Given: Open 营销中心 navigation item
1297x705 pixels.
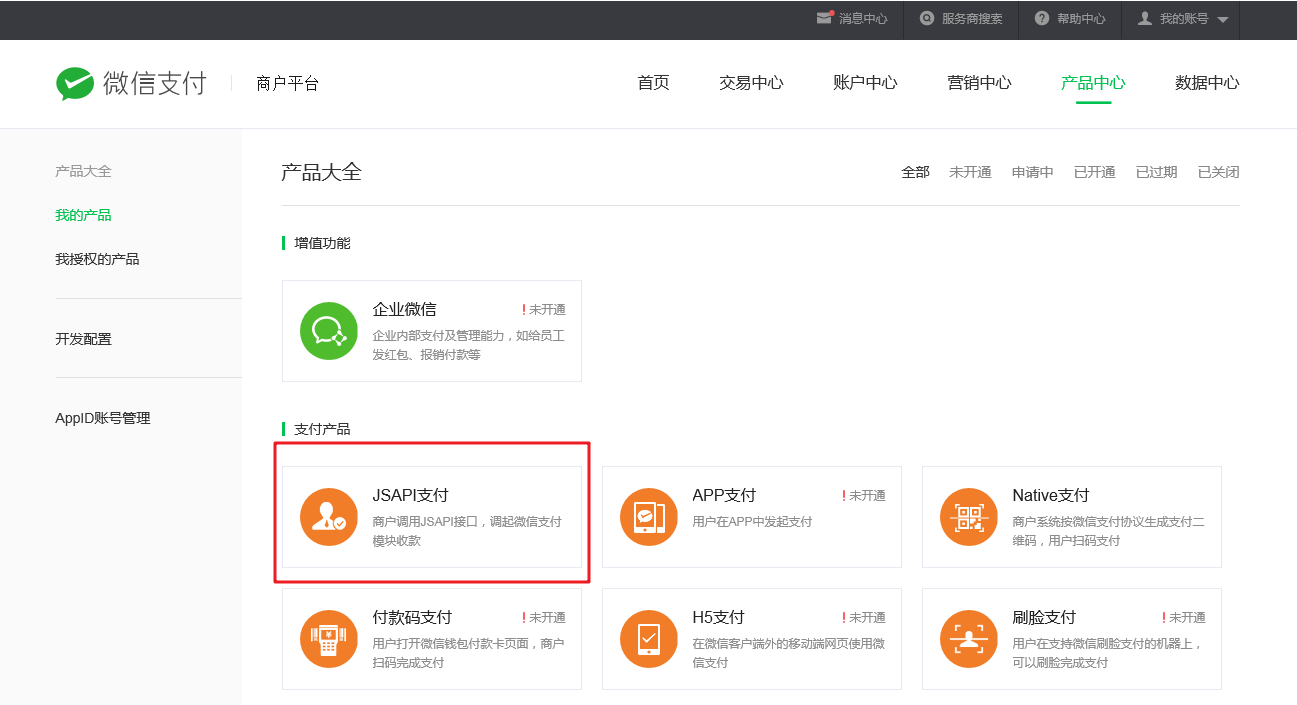Looking at the screenshot, I should (979, 83).
